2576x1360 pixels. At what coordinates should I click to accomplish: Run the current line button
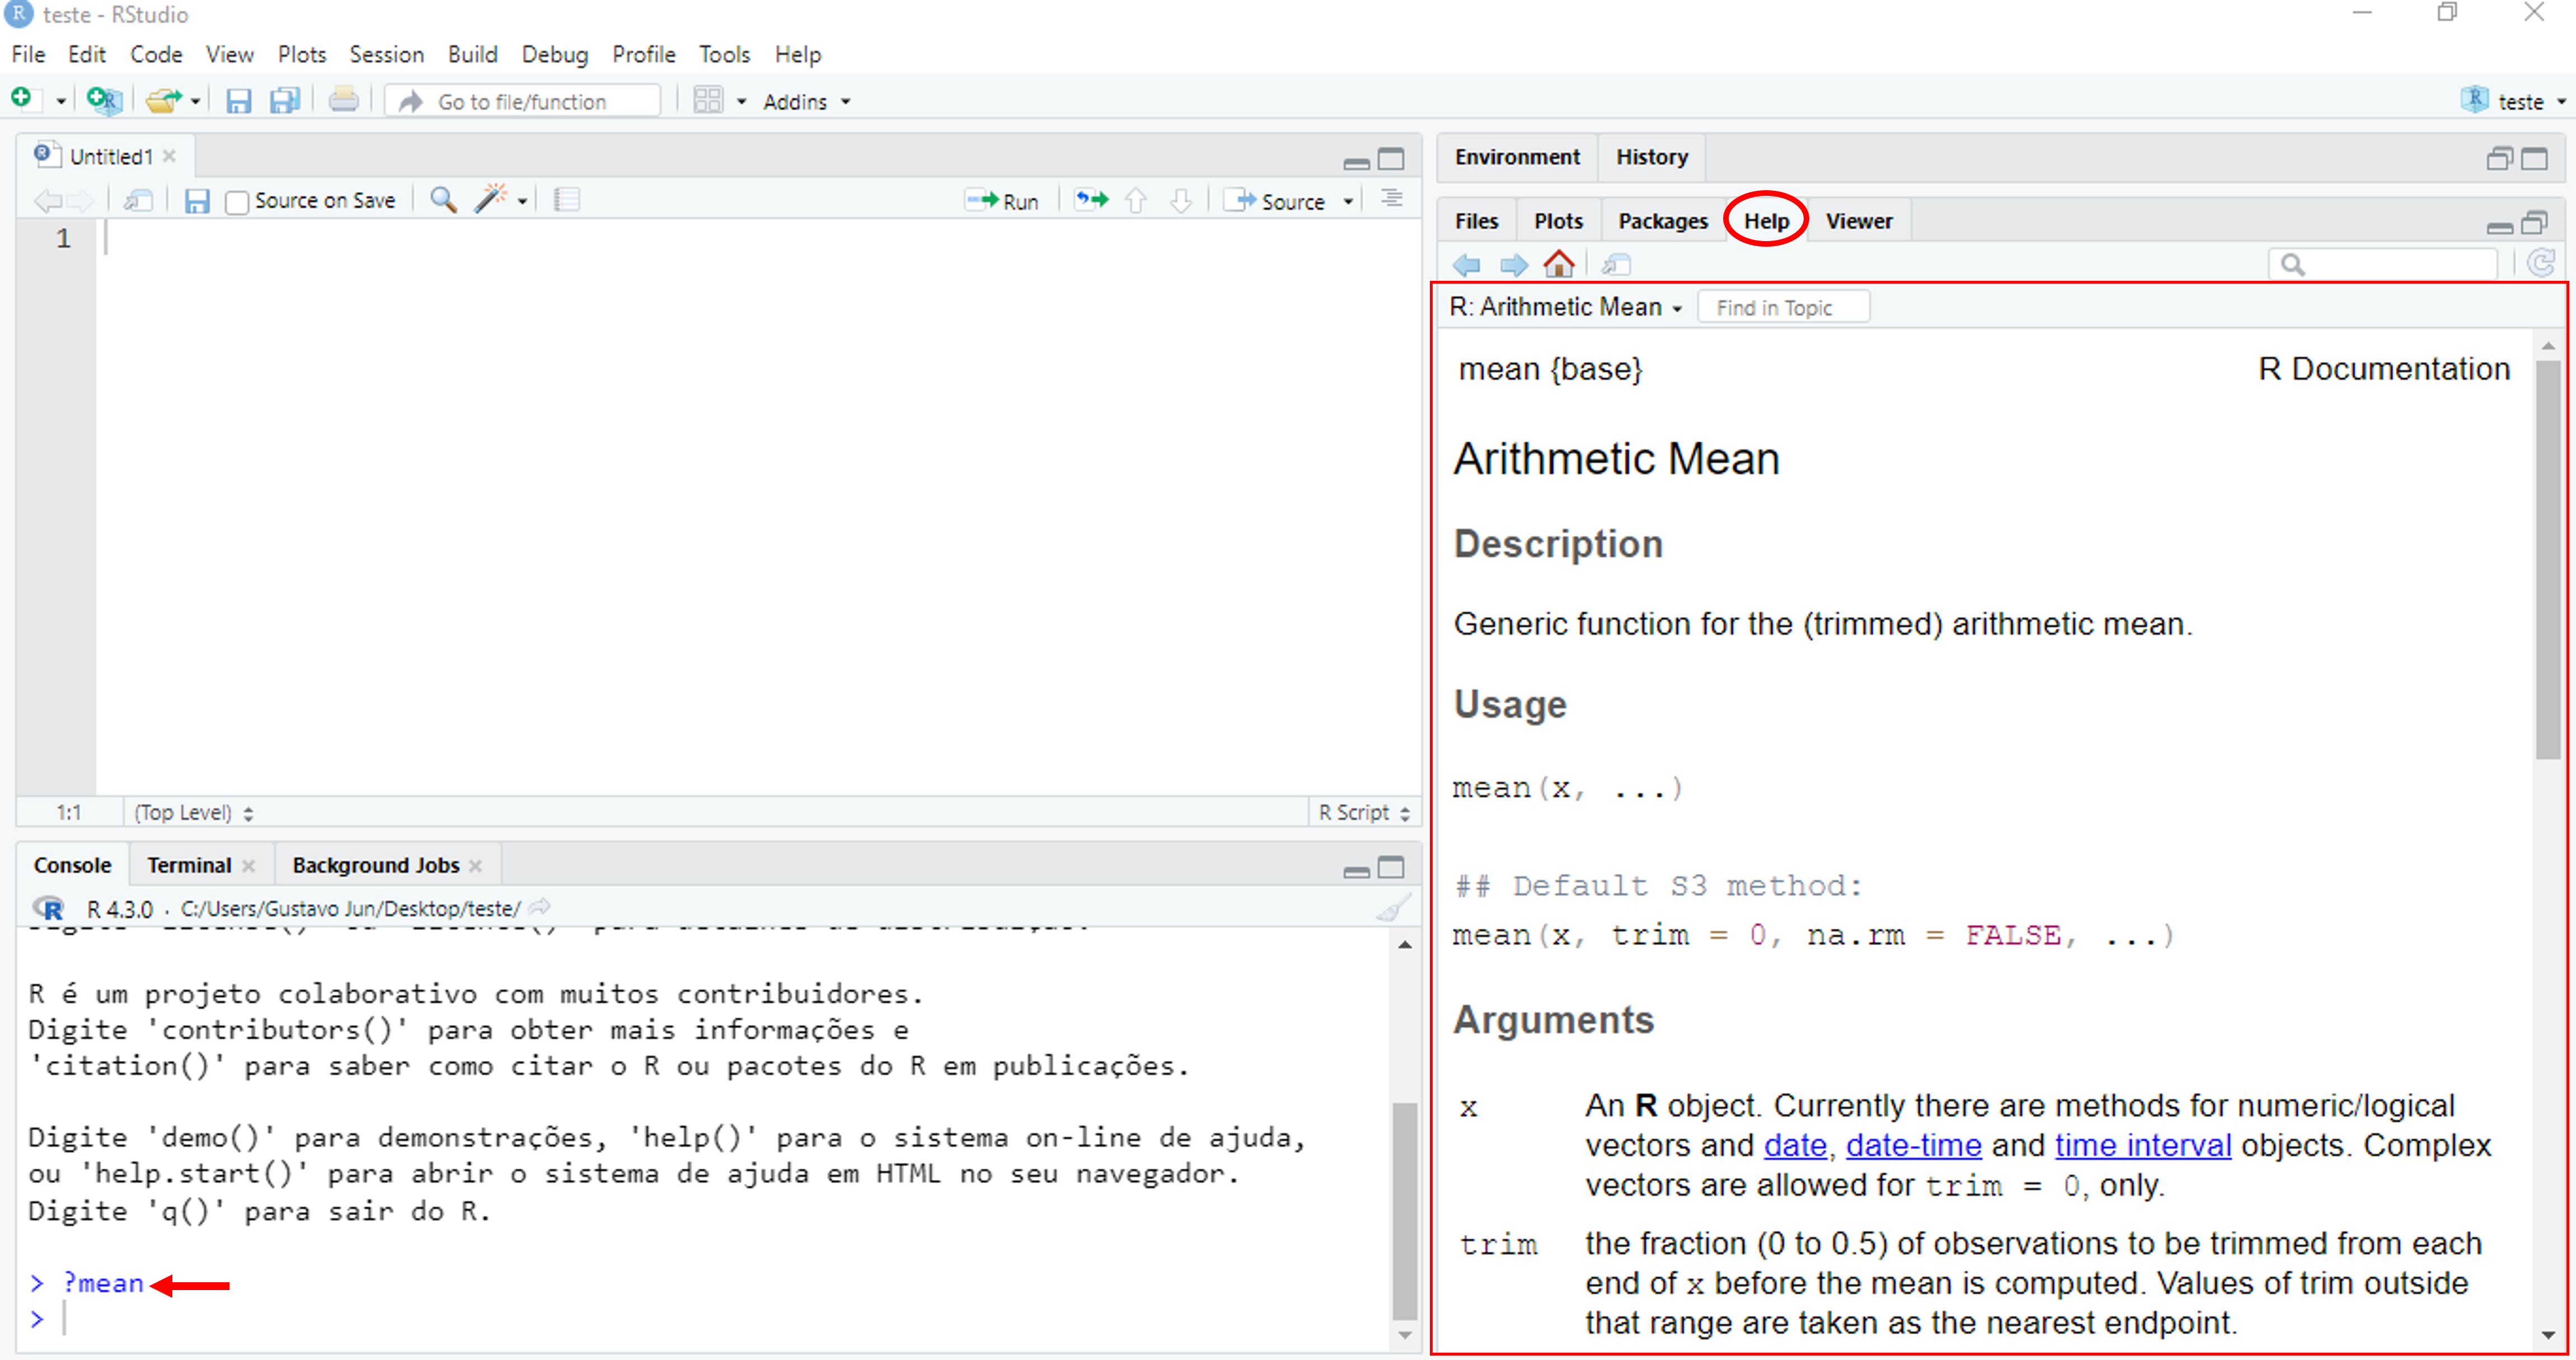tap(1003, 201)
